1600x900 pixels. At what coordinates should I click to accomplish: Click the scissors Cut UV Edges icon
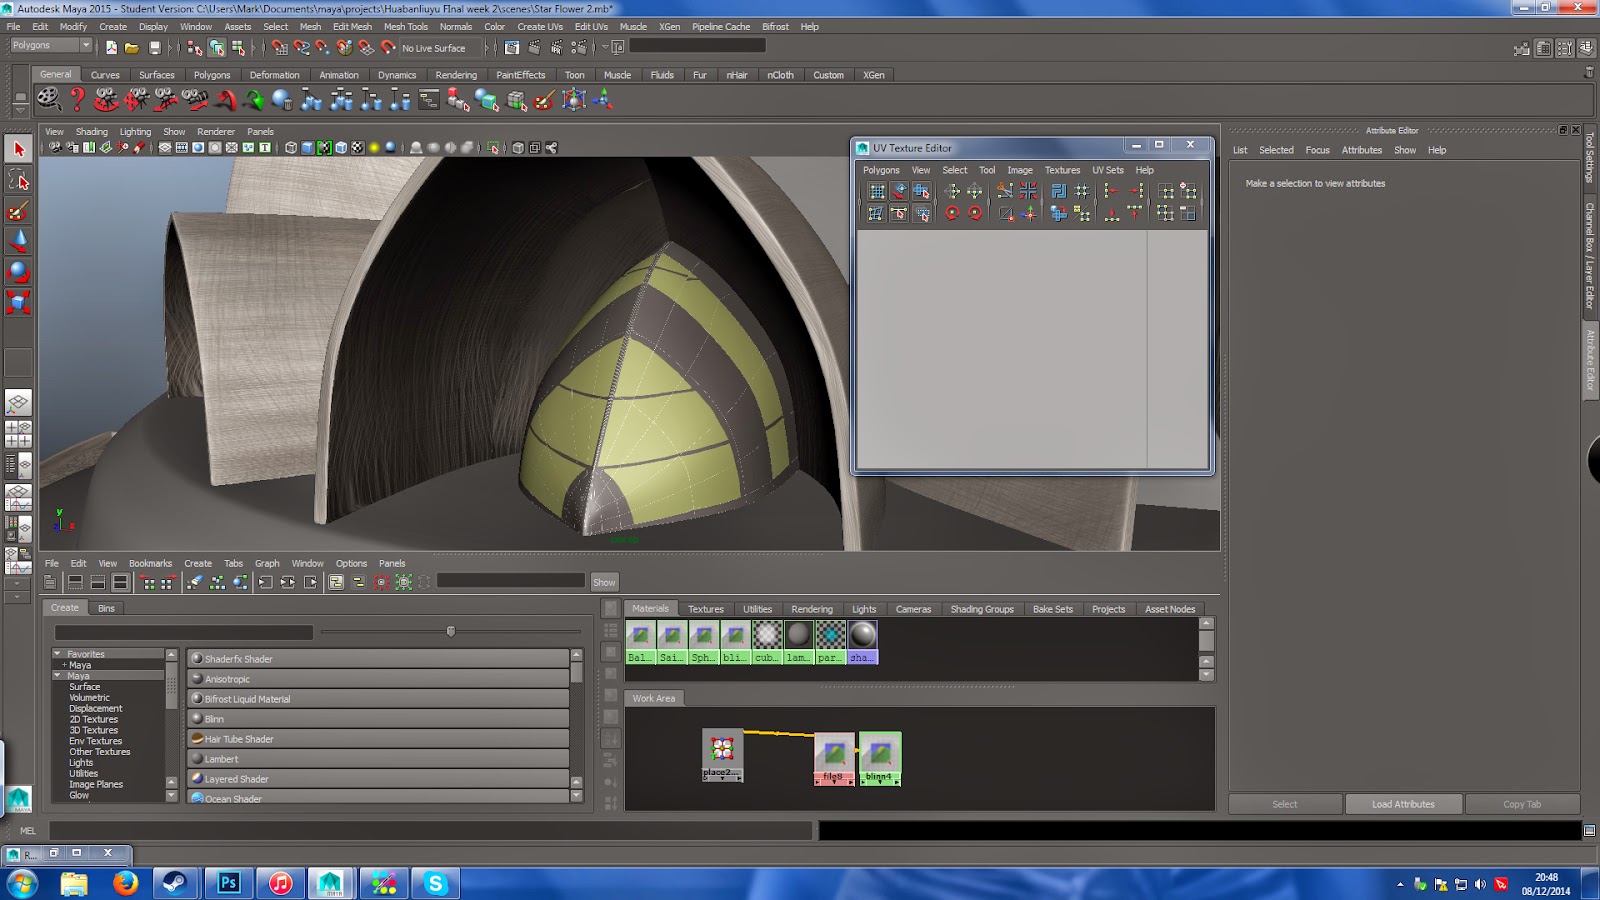1005,191
